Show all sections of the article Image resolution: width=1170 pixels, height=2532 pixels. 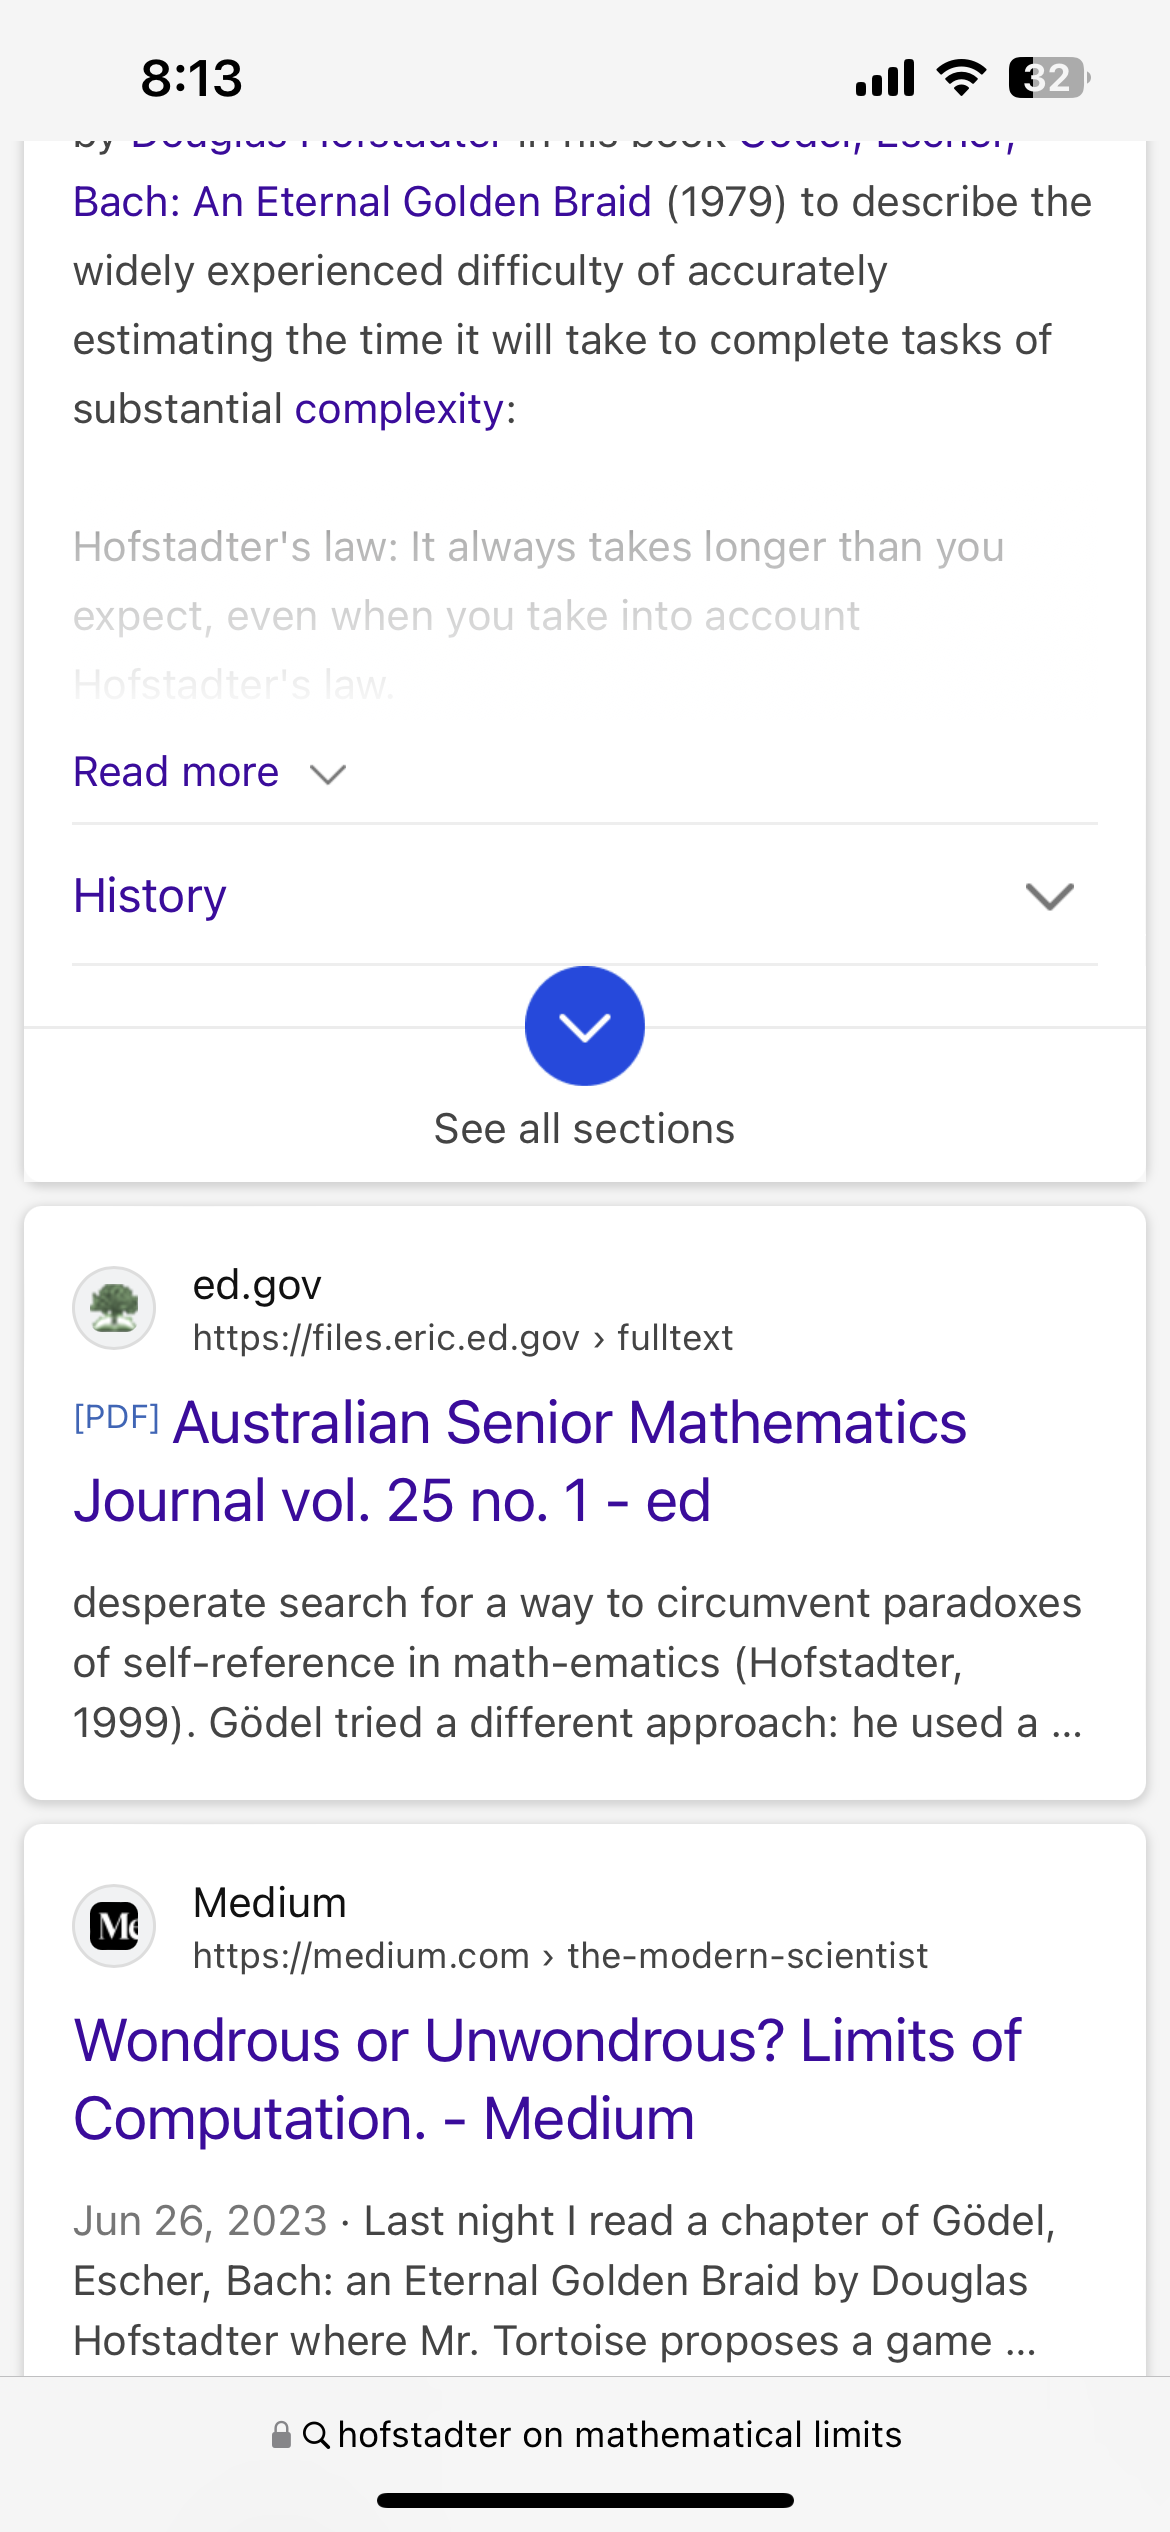(584, 1129)
